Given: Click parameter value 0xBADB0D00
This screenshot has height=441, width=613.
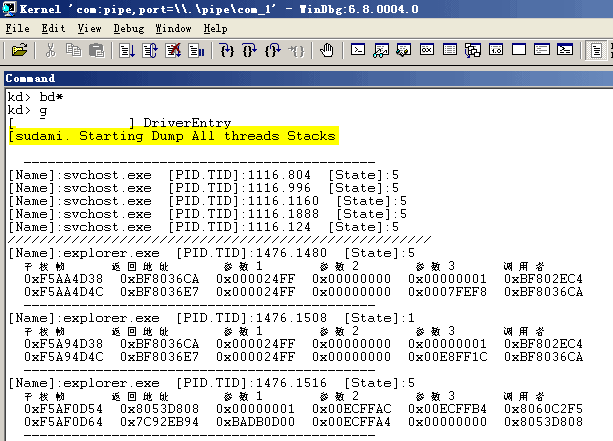Looking at the screenshot, I should click(x=255, y=421).
